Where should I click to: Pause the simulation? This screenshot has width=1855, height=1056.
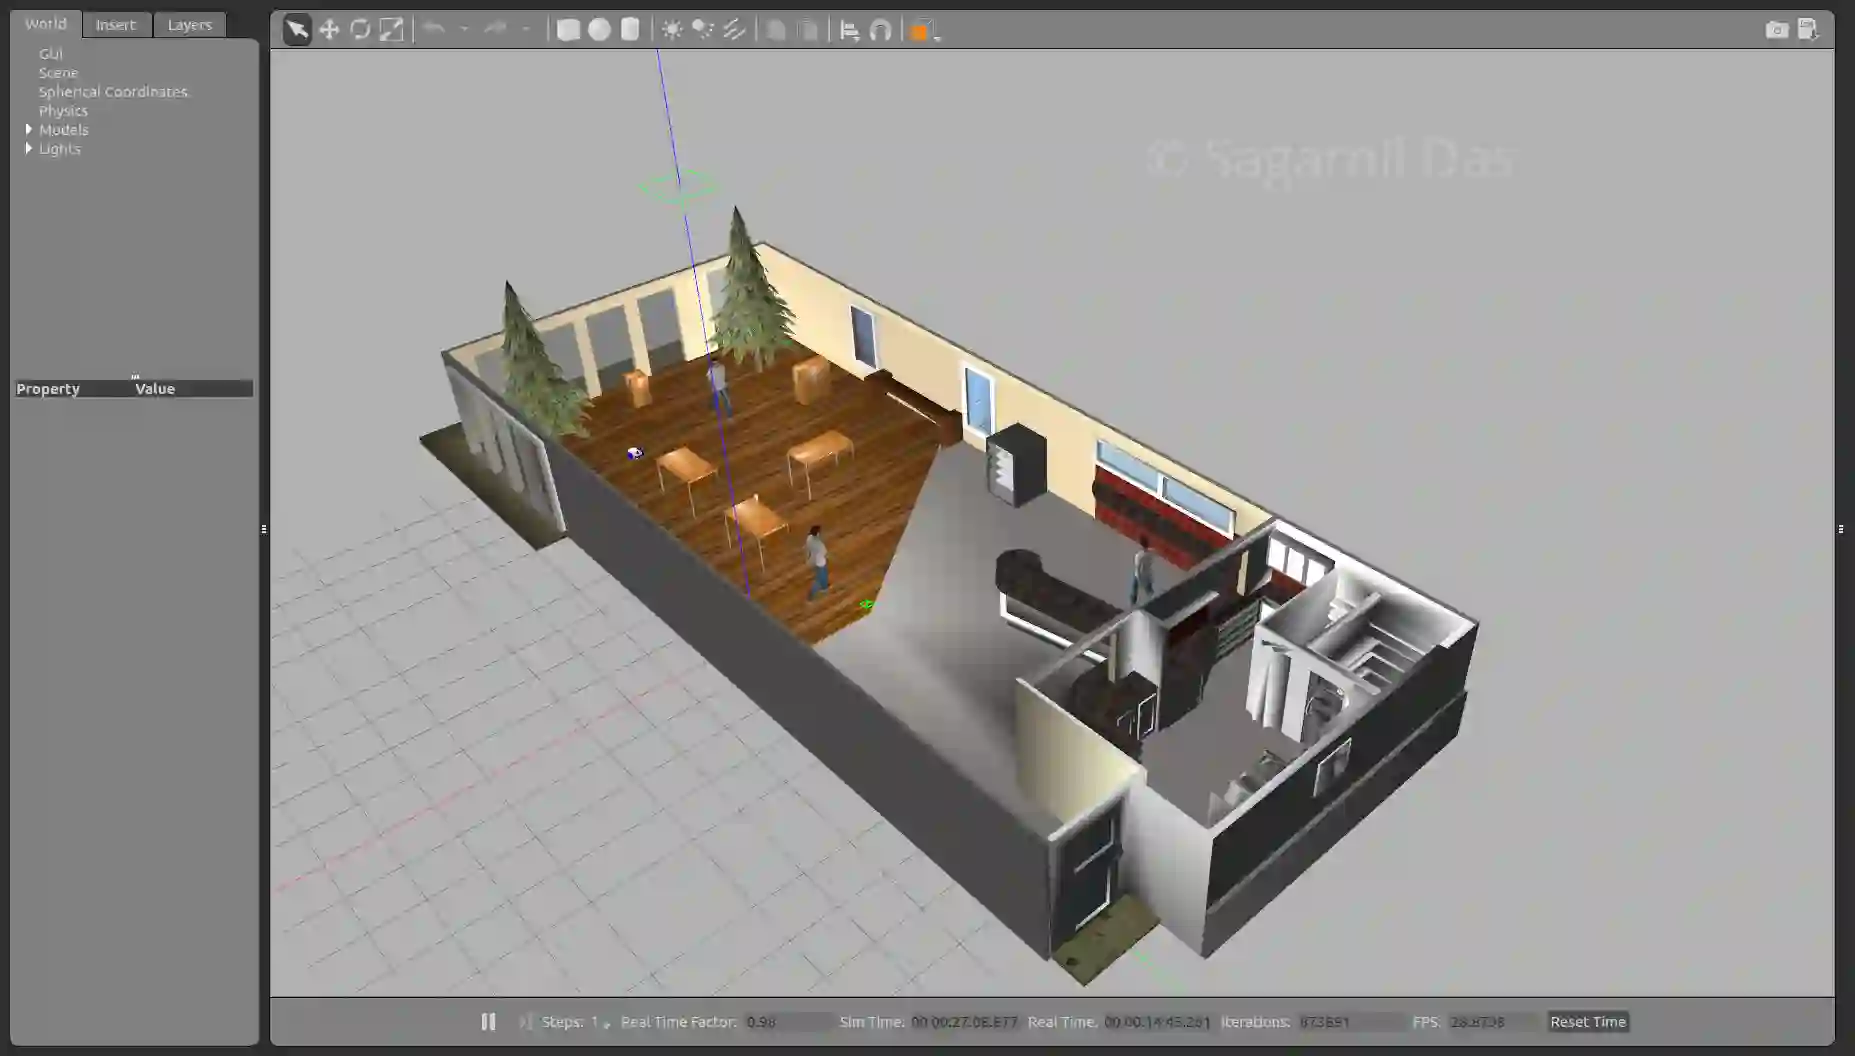point(488,1022)
